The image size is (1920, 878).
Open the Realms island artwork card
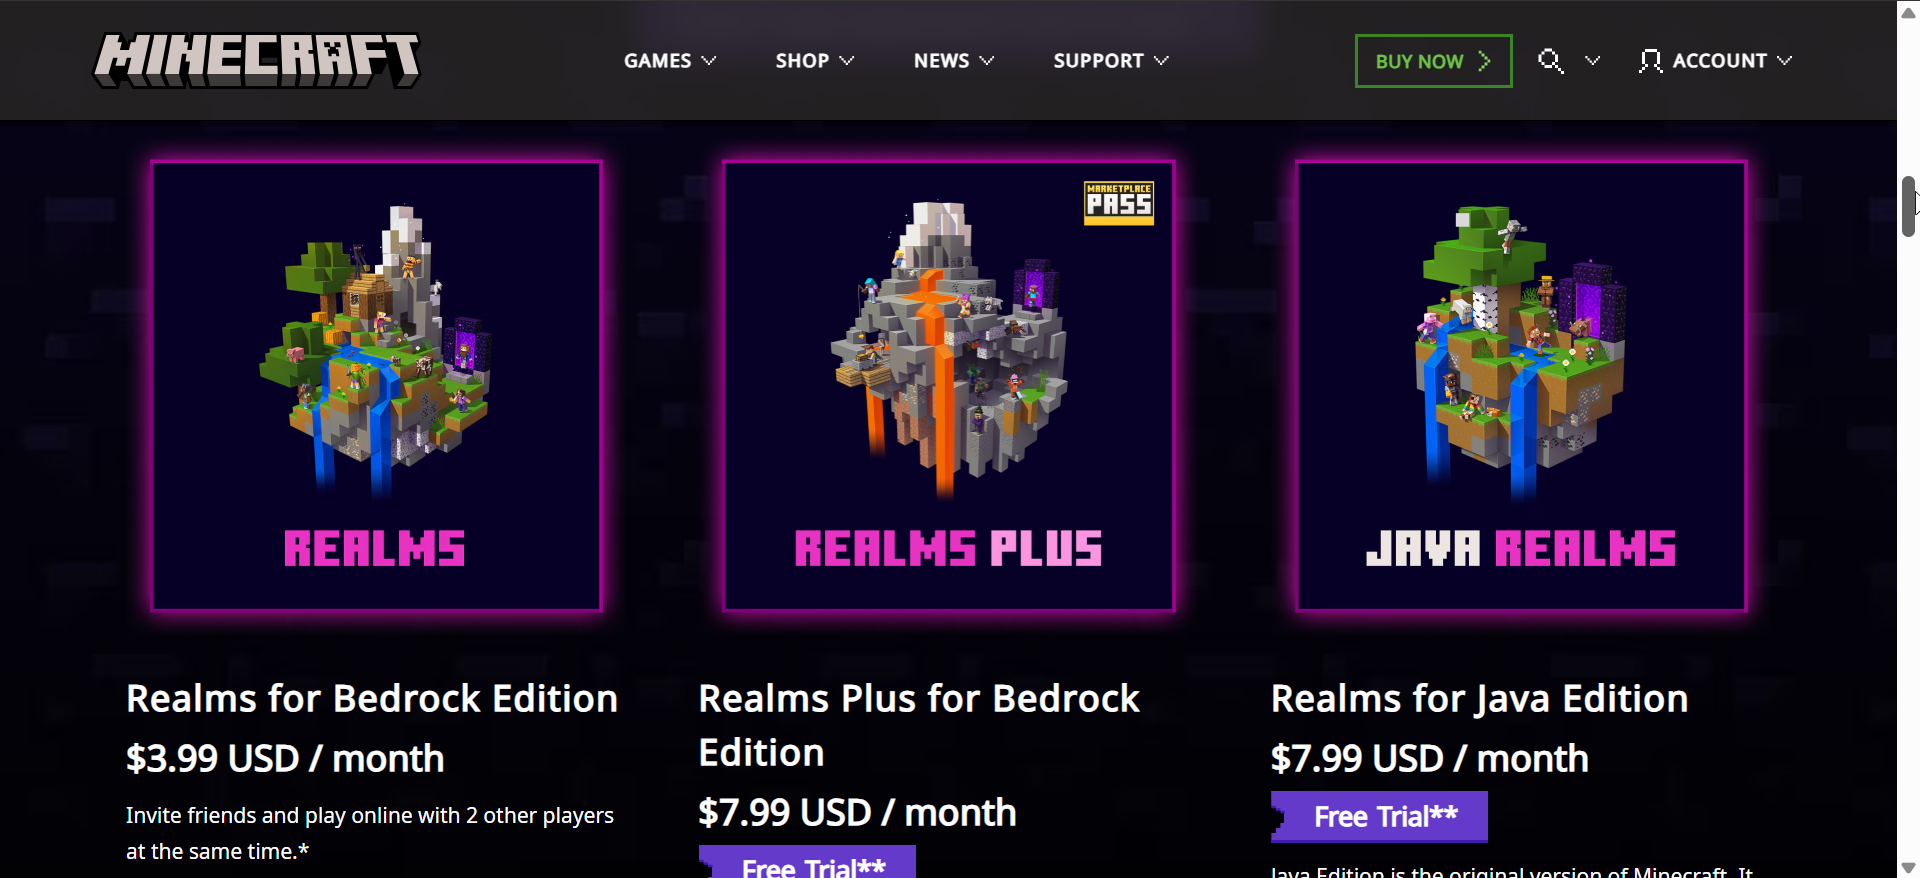376,386
